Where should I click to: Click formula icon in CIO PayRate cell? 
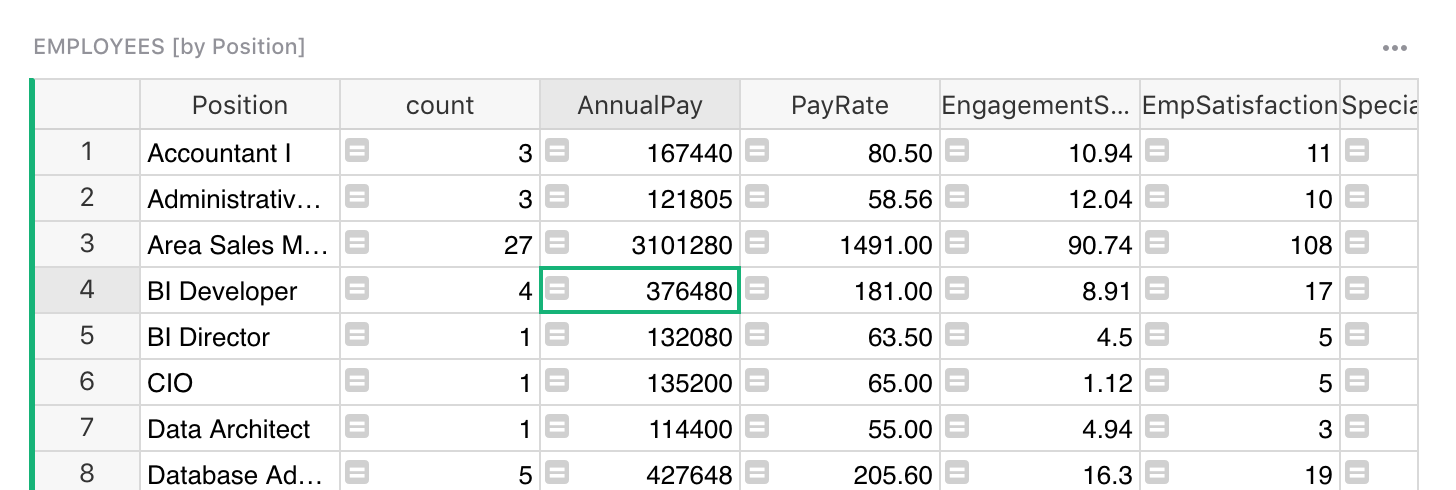click(x=757, y=381)
